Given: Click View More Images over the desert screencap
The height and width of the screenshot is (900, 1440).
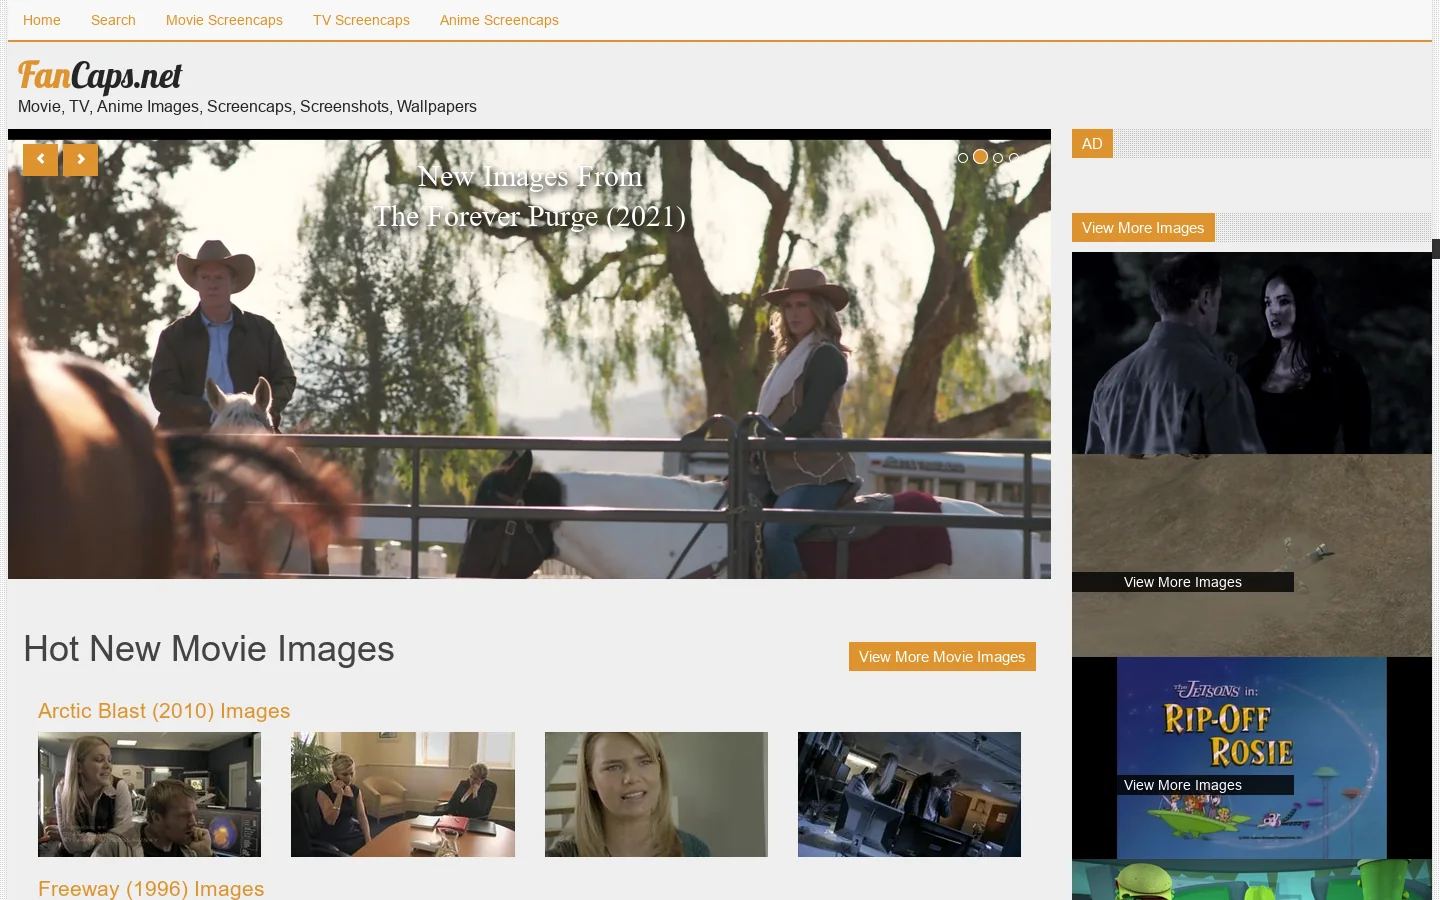Looking at the screenshot, I should [x=1183, y=582].
